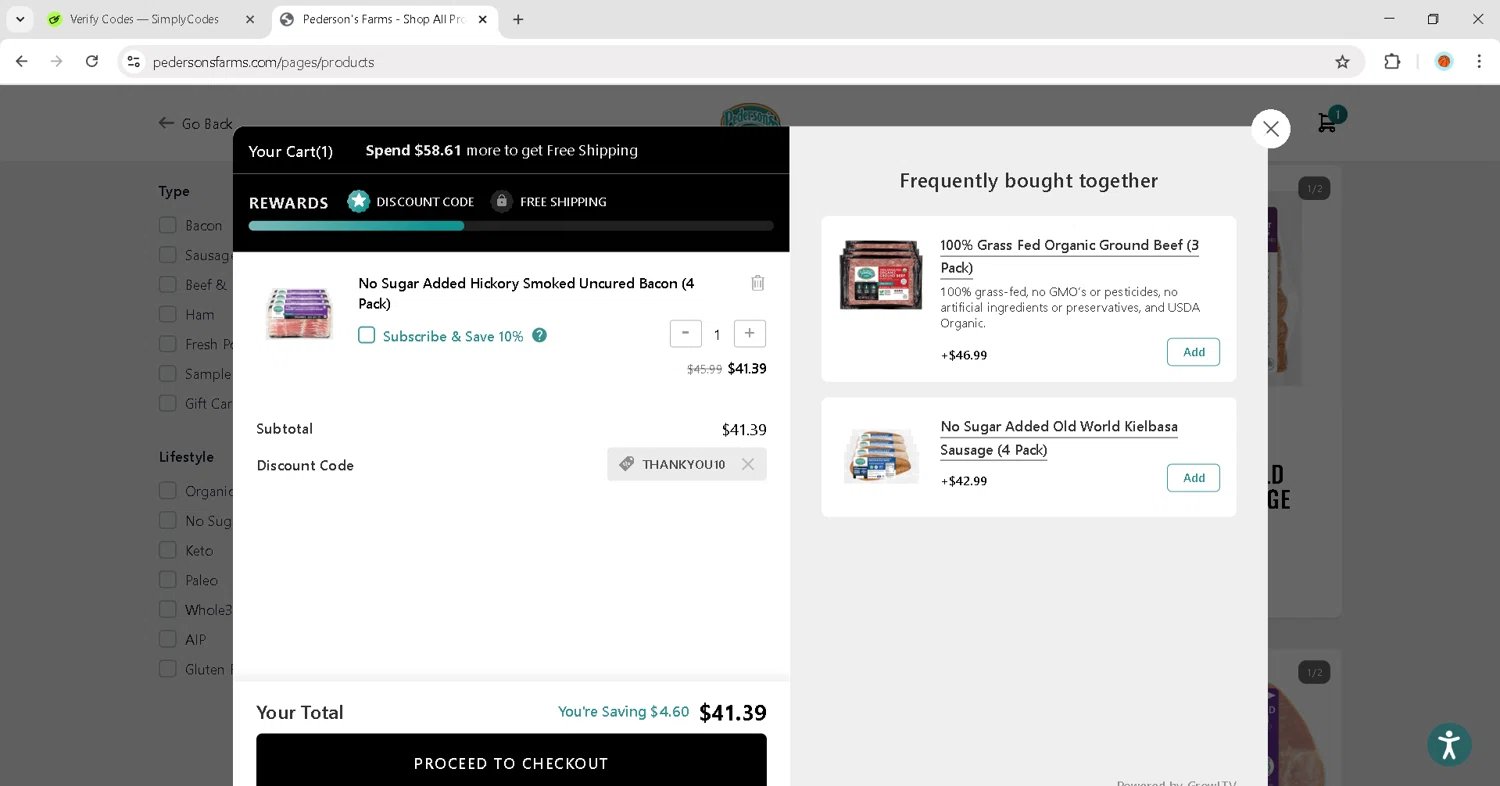Tick the Bacon type filter
Image resolution: width=1500 pixels, height=786 pixels.
click(168, 225)
